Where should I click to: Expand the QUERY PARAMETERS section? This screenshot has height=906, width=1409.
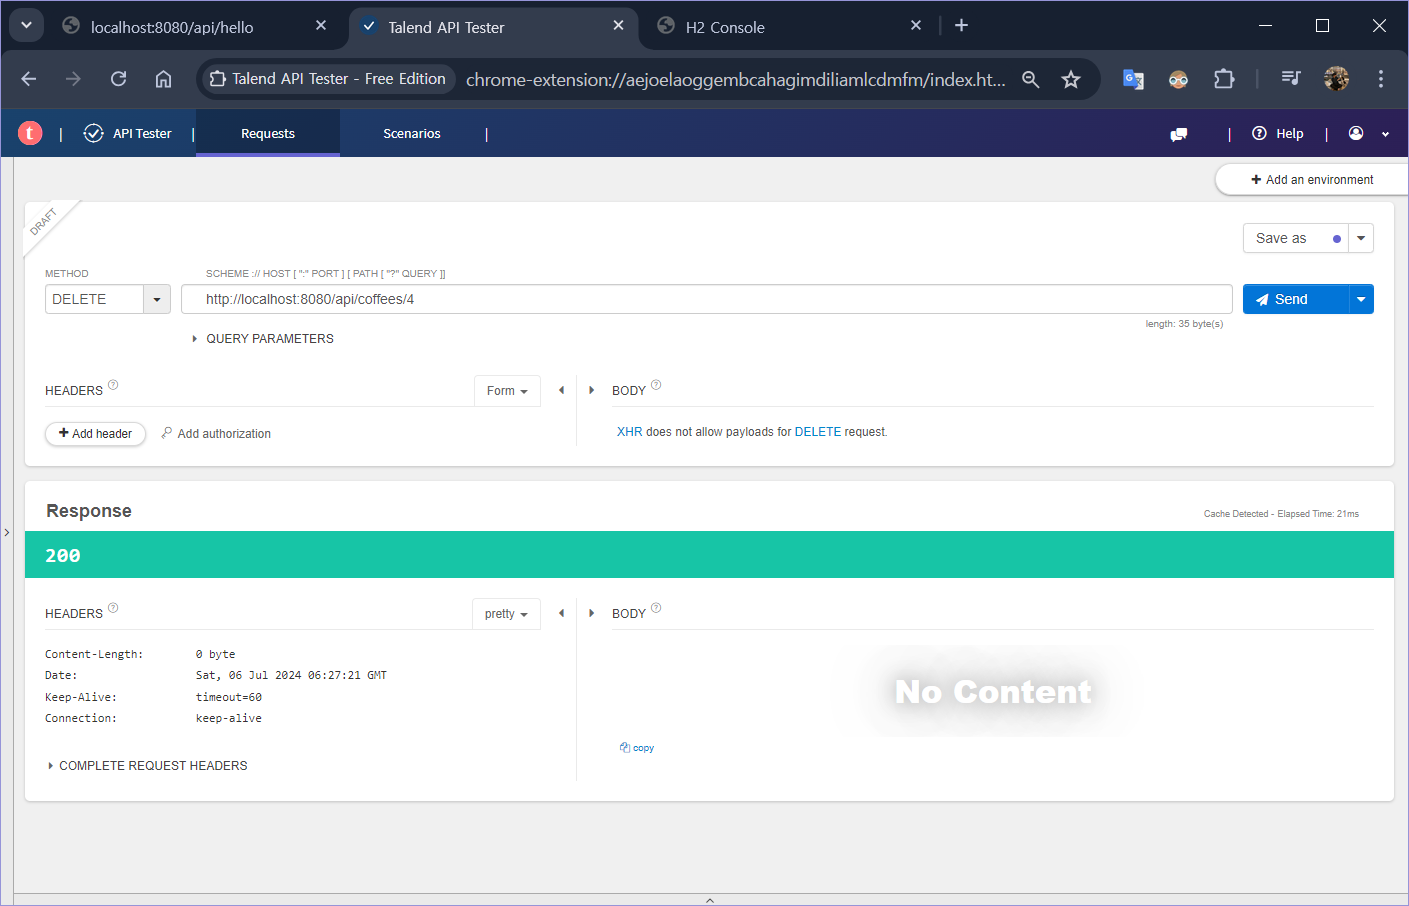tap(263, 339)
